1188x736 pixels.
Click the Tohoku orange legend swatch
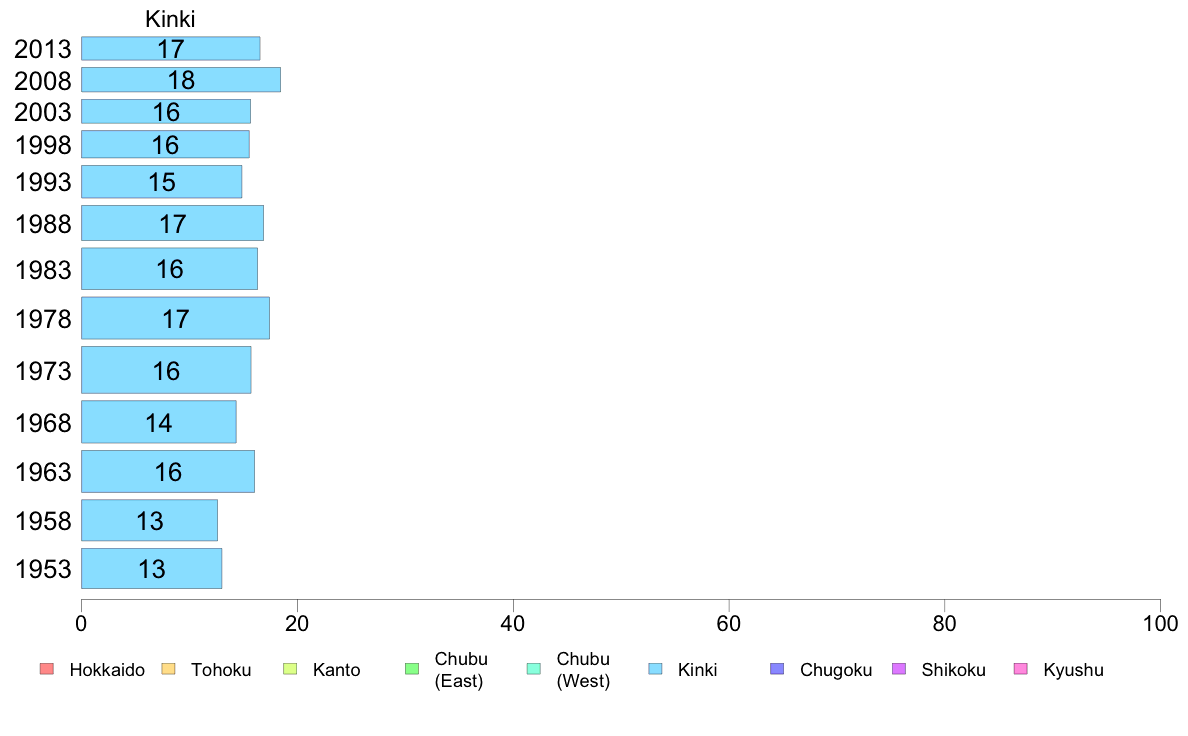(x=168, y=669)
